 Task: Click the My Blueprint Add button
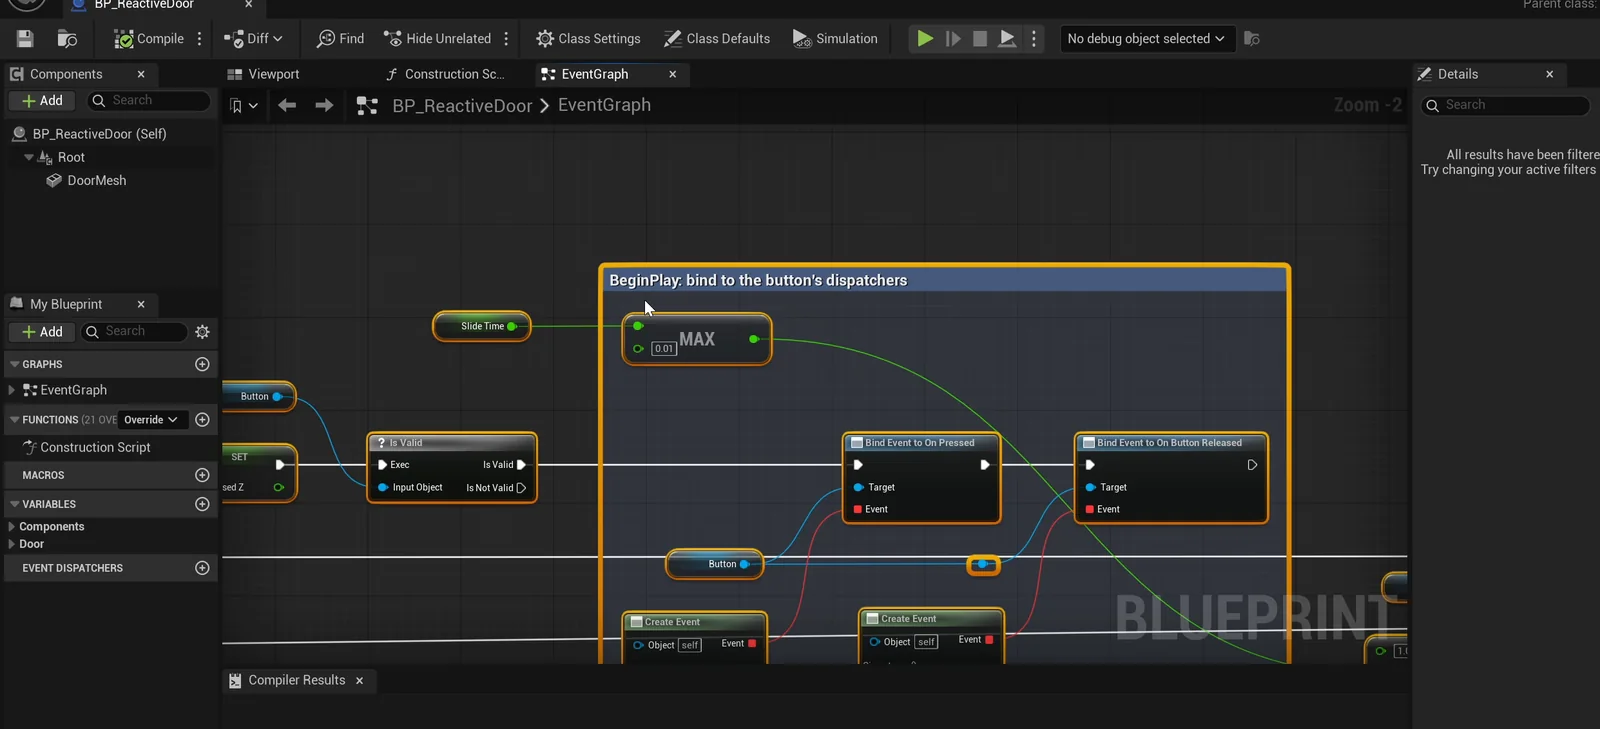[x=42, y=332]
